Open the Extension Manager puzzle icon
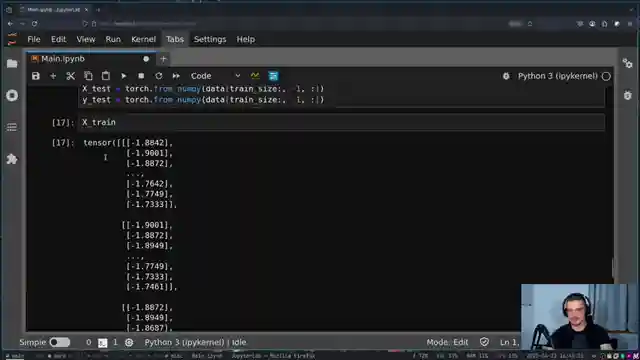The height and width of the screenshot is (360, 640). 12,159
